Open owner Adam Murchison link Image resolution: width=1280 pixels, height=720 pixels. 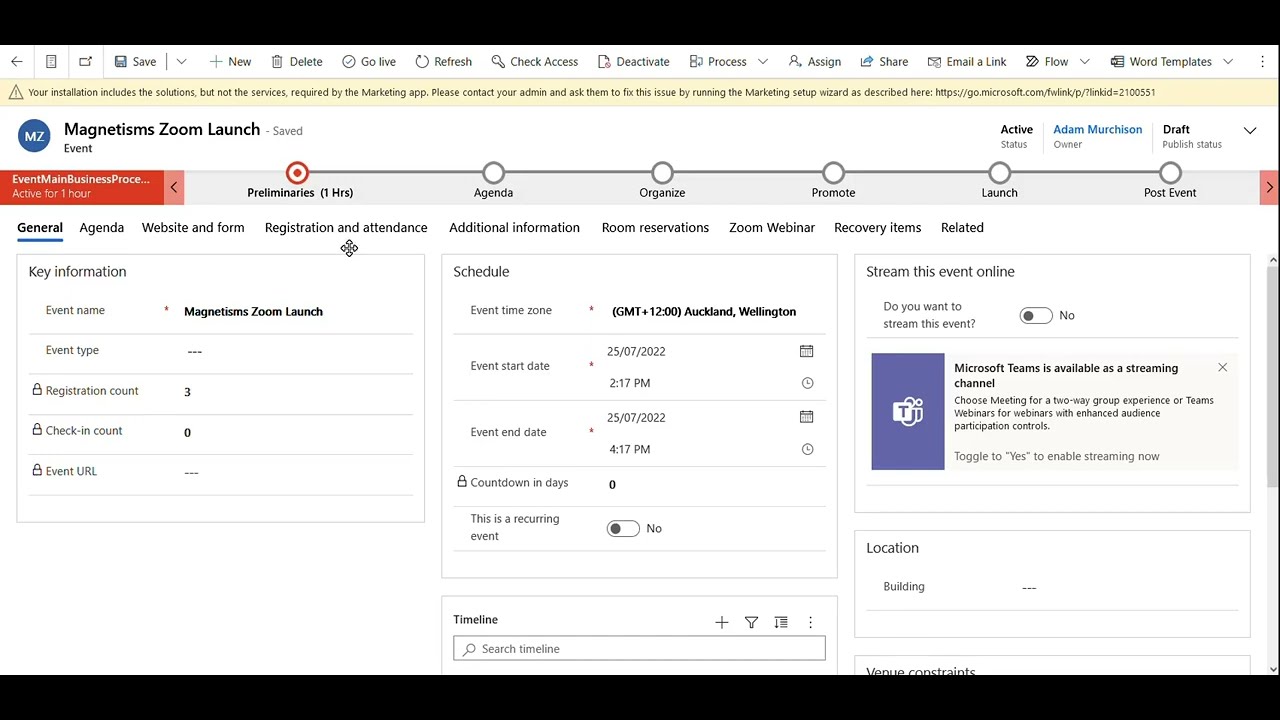point(1097,129)
